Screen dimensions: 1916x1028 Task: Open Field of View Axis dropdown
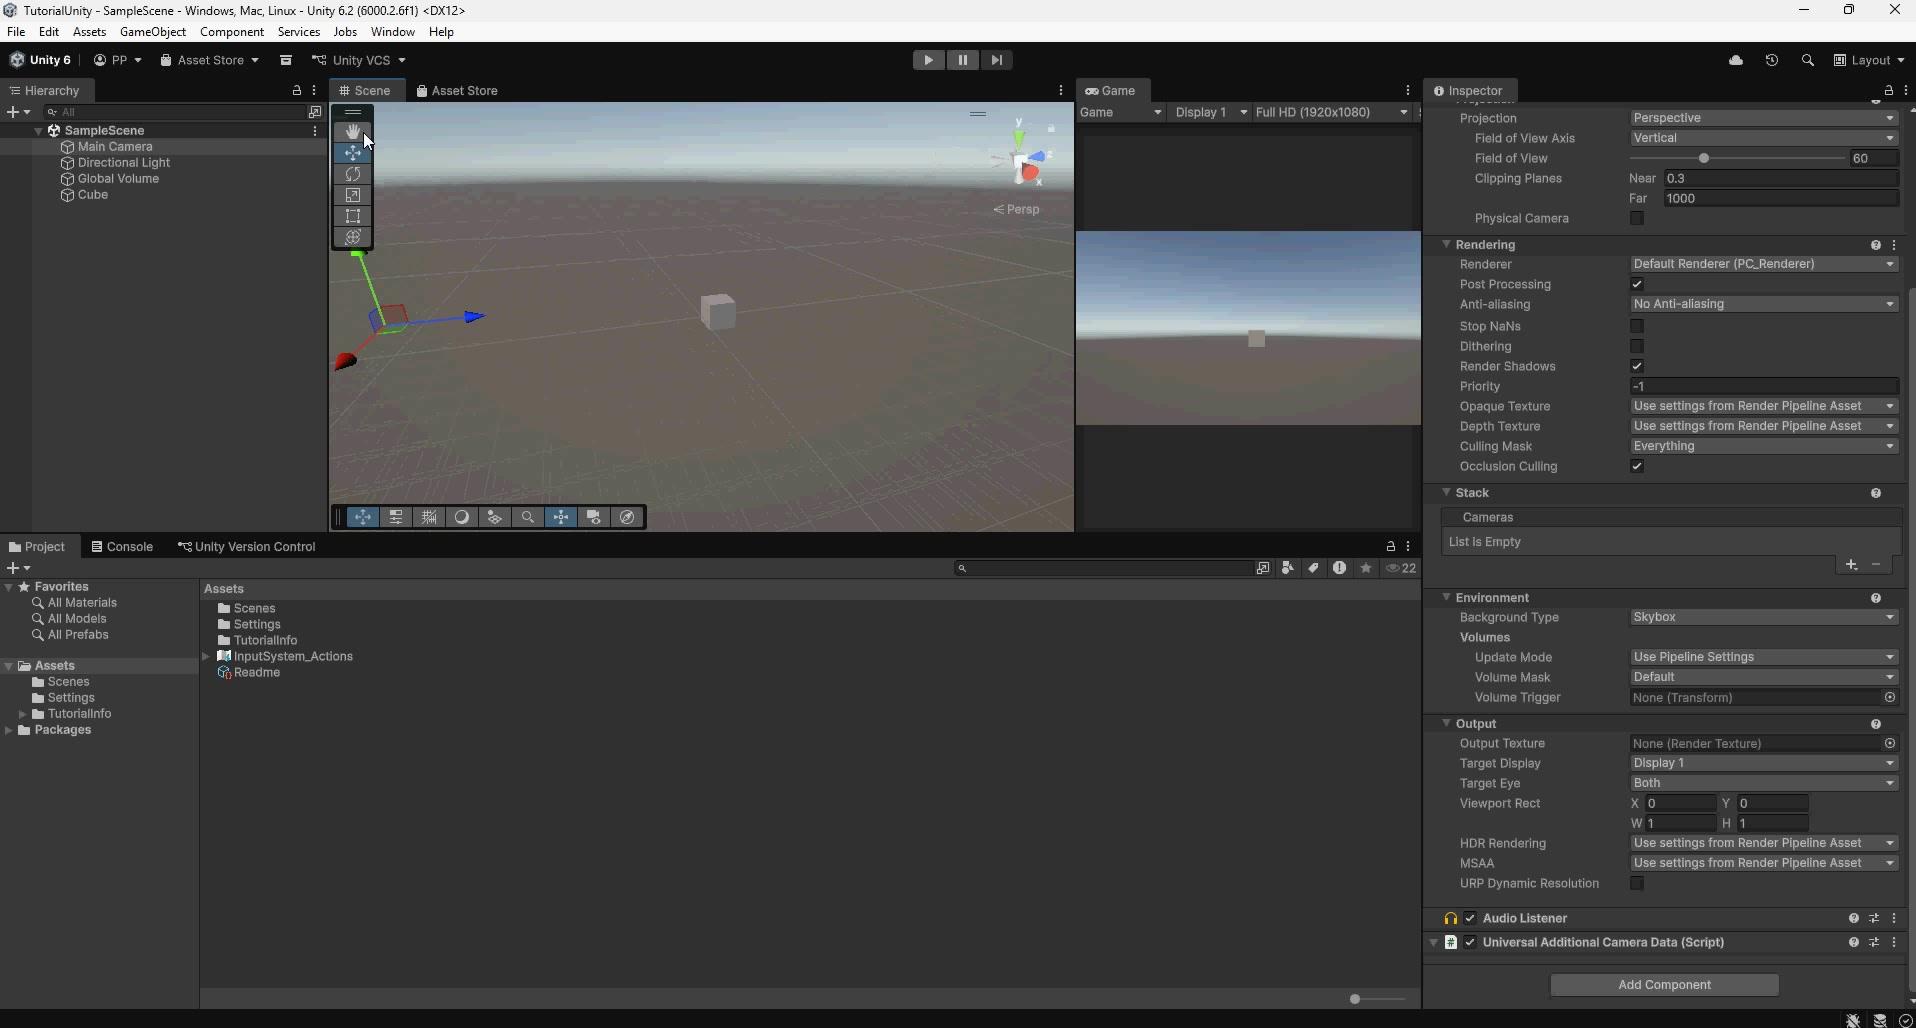pyautogui.click(x=1764, y=138)
